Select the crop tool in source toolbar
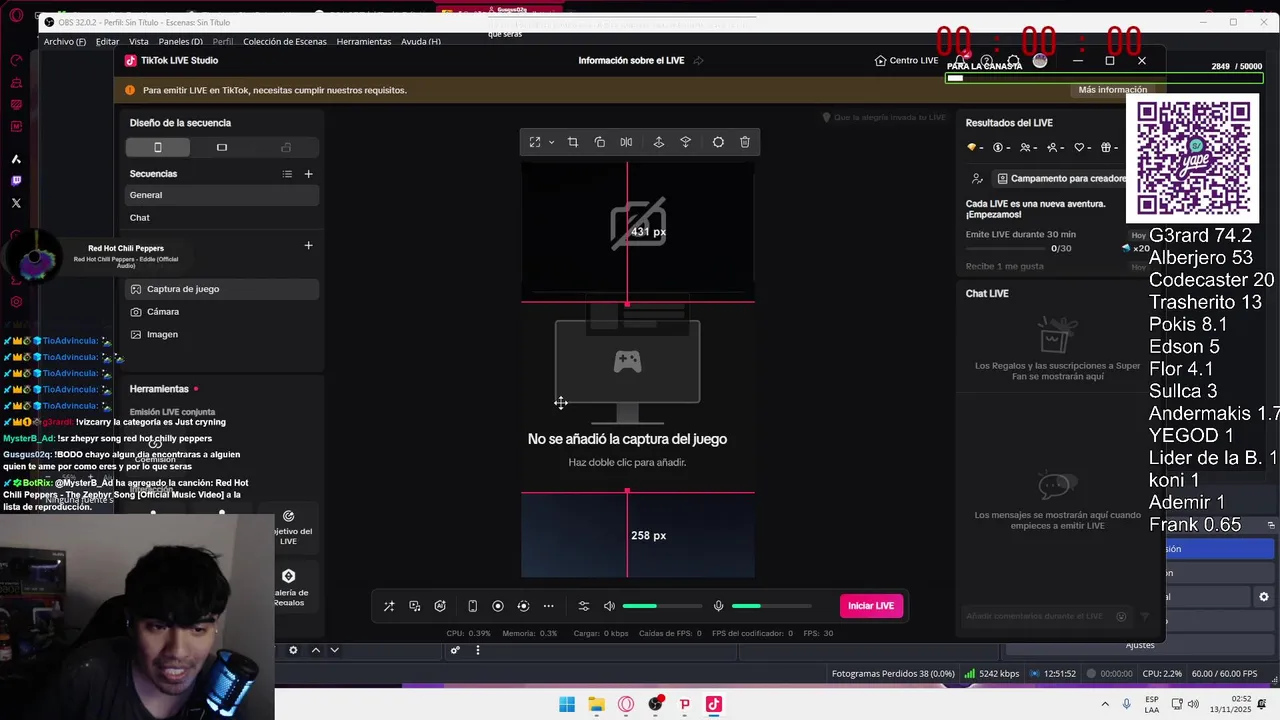The height and width of the screenshot is (720, 1280). coord(573,142)
